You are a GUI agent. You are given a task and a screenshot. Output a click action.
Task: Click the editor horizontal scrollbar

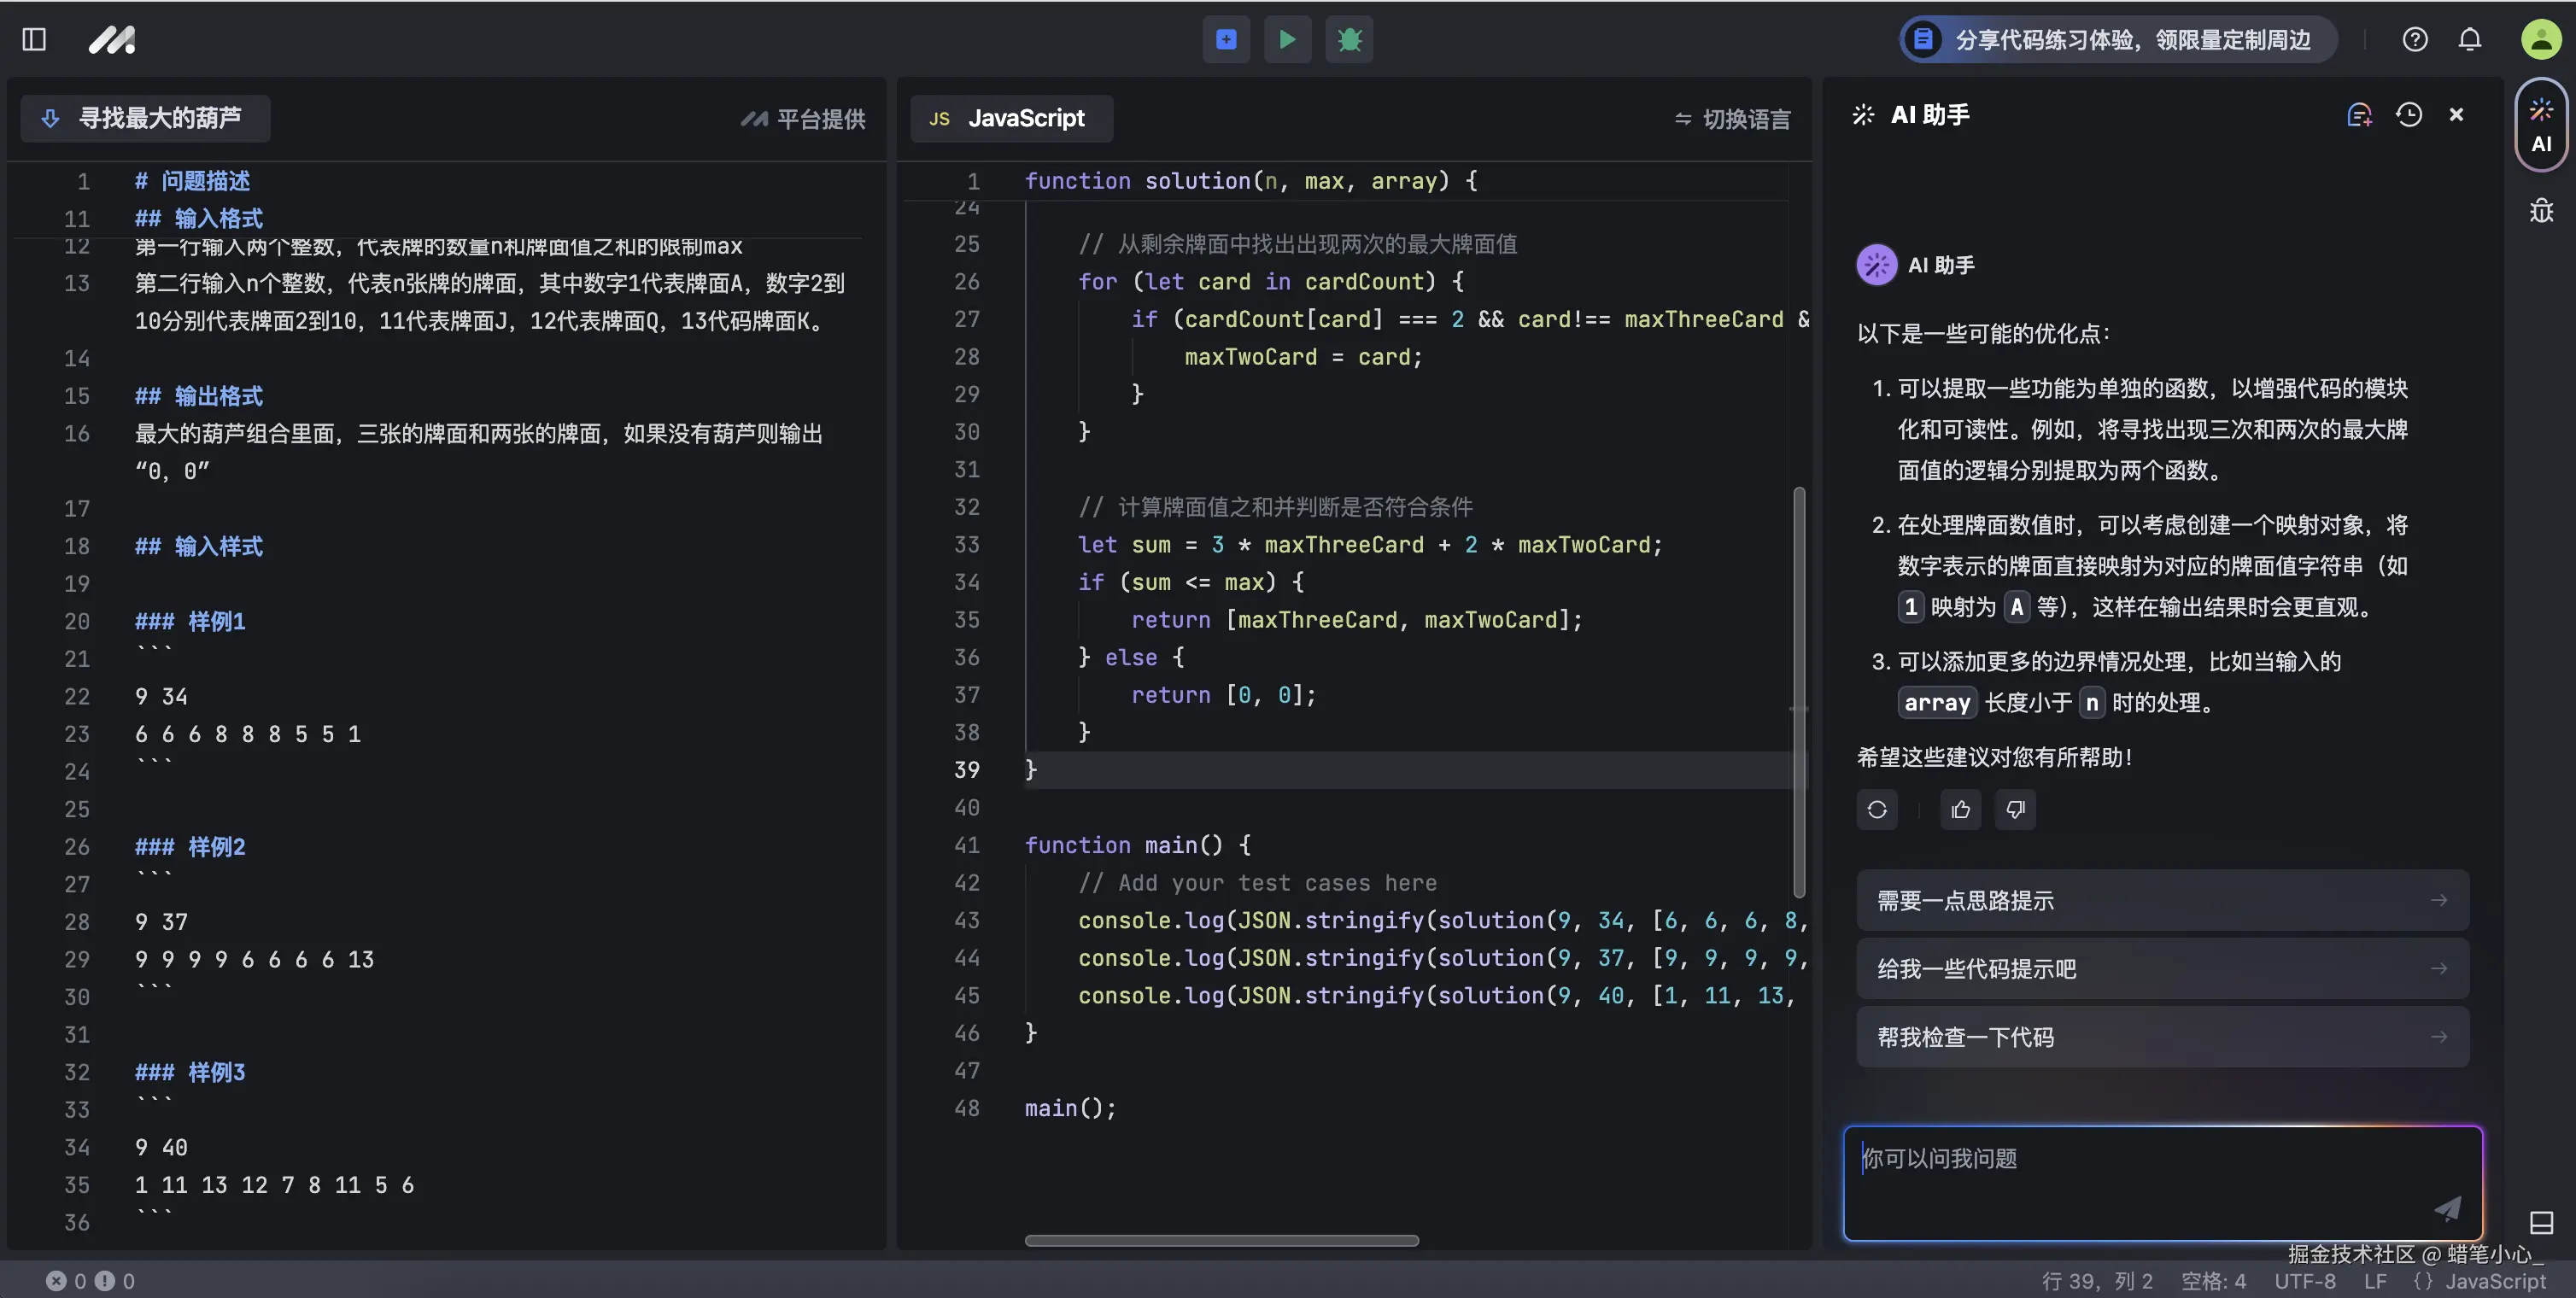point(1221,1240)
